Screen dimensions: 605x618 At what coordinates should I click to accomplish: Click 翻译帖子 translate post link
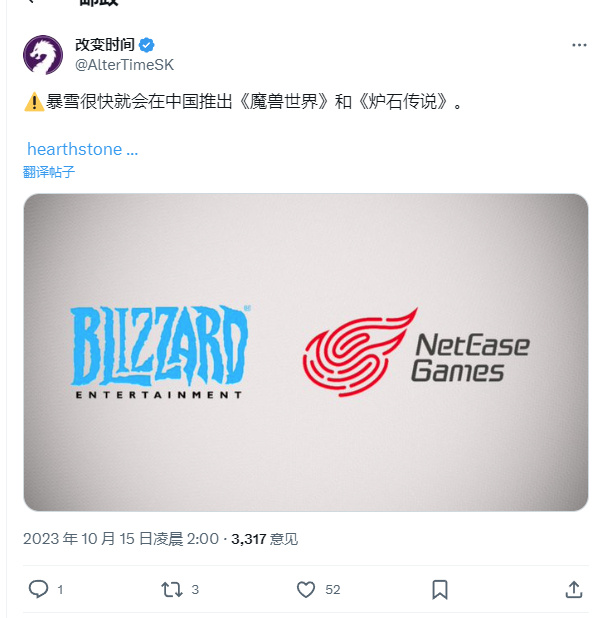click(49, 172)
